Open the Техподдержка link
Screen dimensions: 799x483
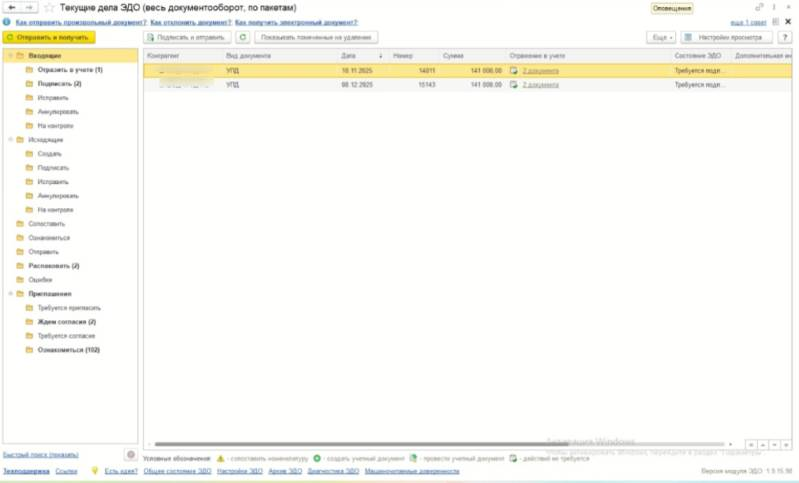click(26, 471)
